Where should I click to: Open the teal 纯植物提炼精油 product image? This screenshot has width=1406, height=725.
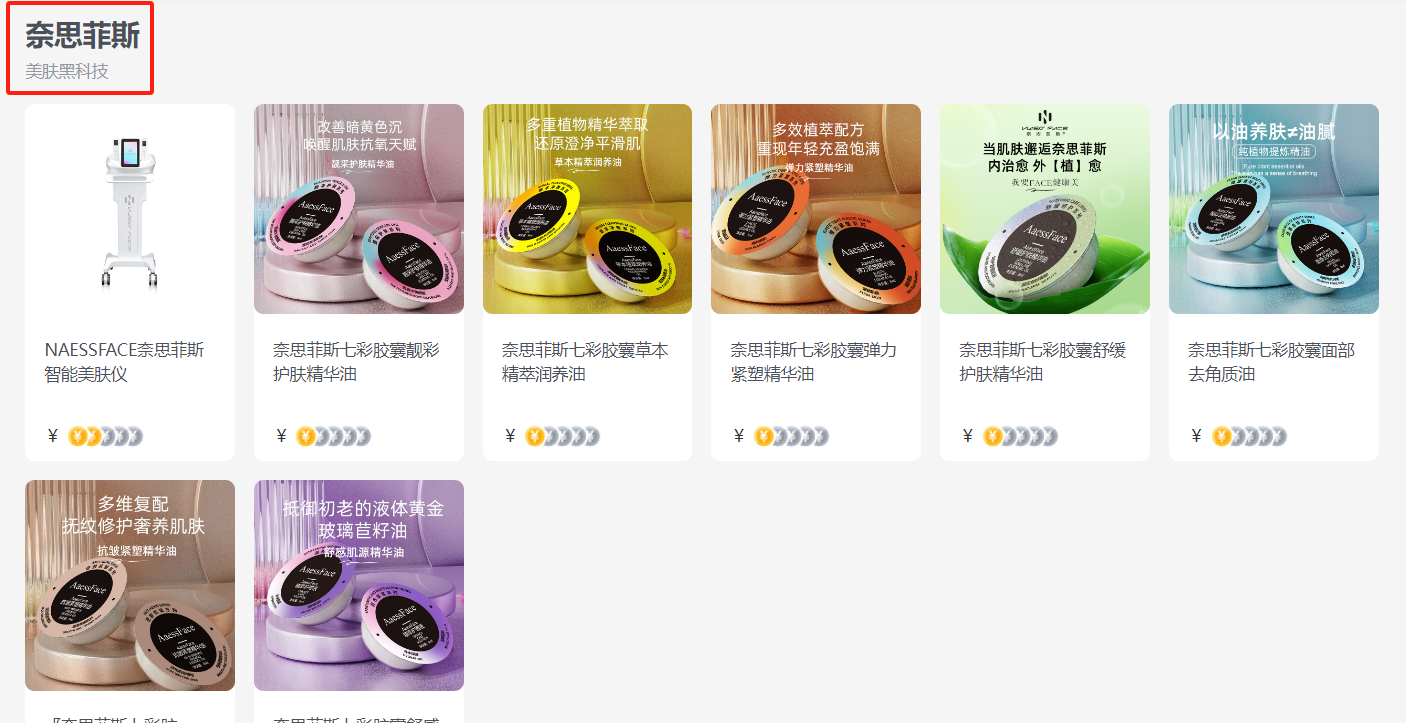(1274, 209)
